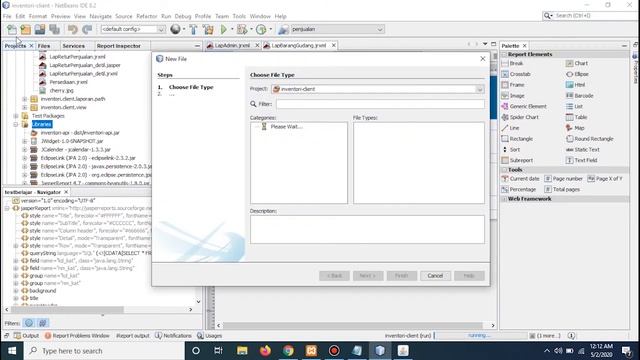Open the Tools menu
Image resolution: width=640 pixels, height=360 pixels.
pos(239,16)
